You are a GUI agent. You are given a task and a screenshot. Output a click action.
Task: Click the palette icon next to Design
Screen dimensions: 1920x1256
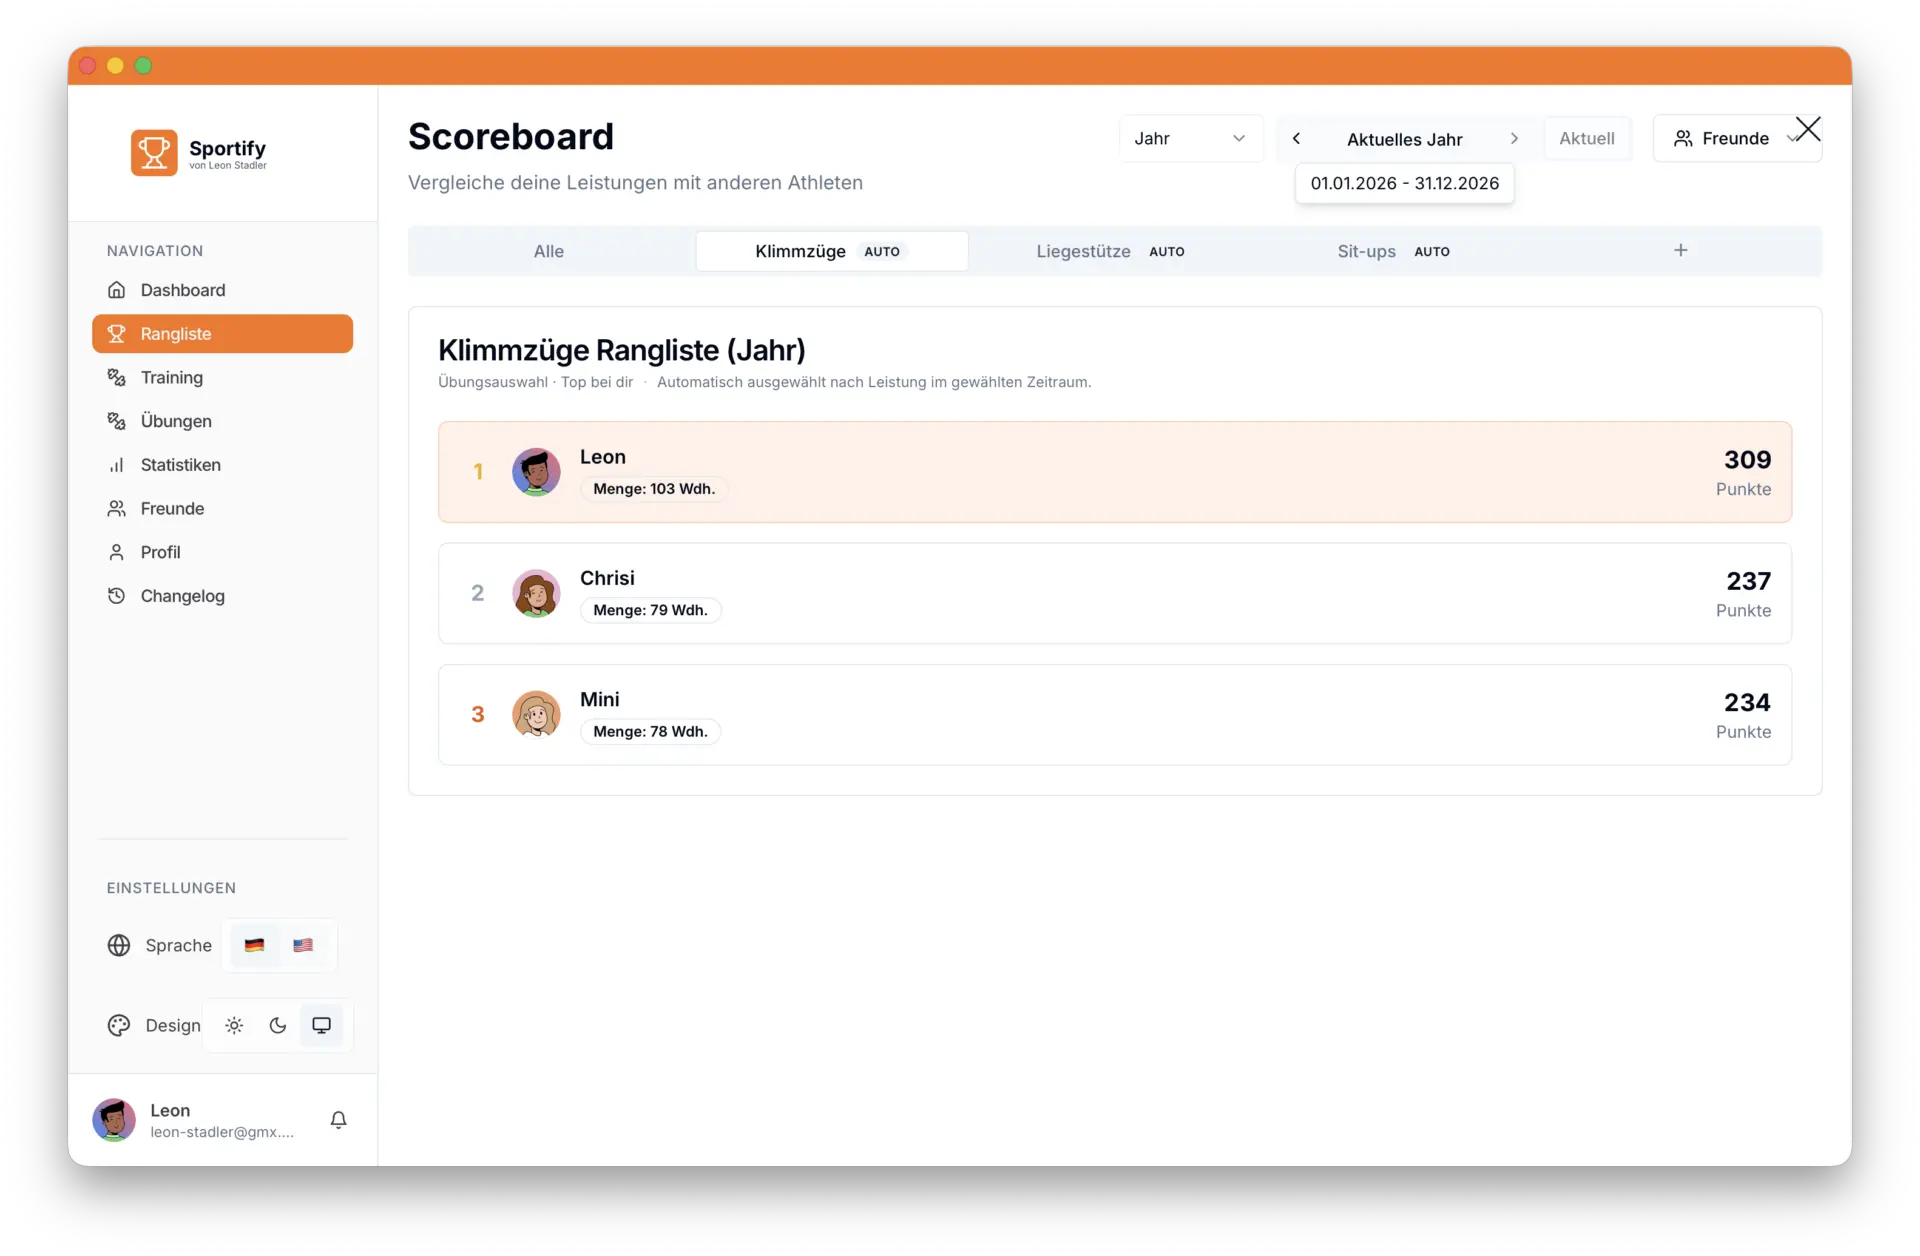click(119, 1025)
